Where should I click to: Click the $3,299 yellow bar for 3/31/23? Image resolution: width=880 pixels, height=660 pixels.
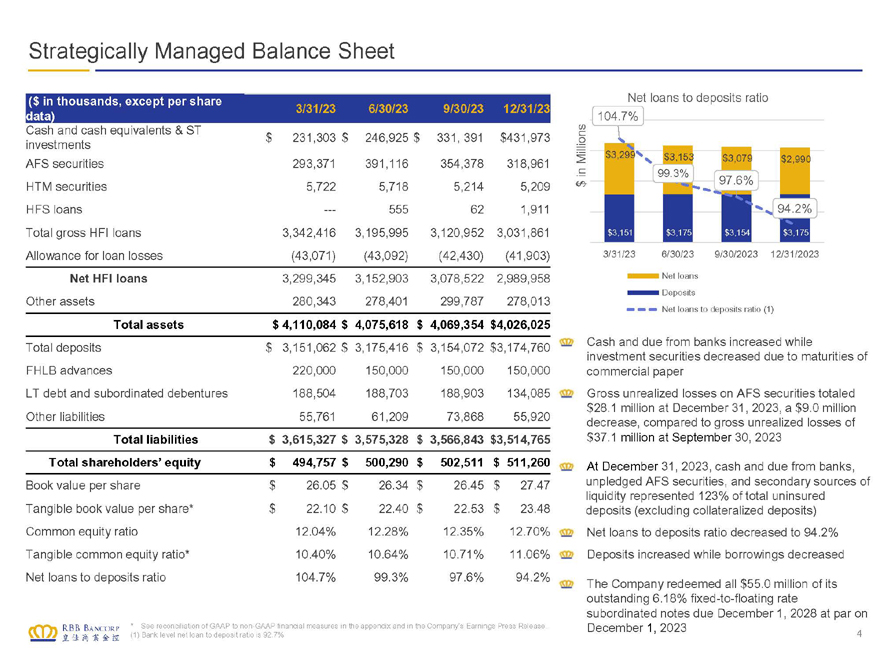[x=620, y=169]
